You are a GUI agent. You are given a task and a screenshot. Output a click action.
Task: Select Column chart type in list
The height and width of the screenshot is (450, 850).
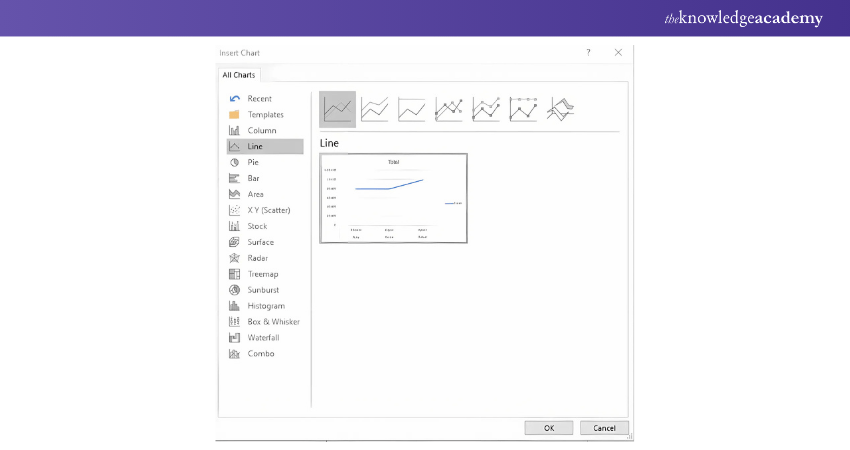pyautogui.click(x=261, y=130)
